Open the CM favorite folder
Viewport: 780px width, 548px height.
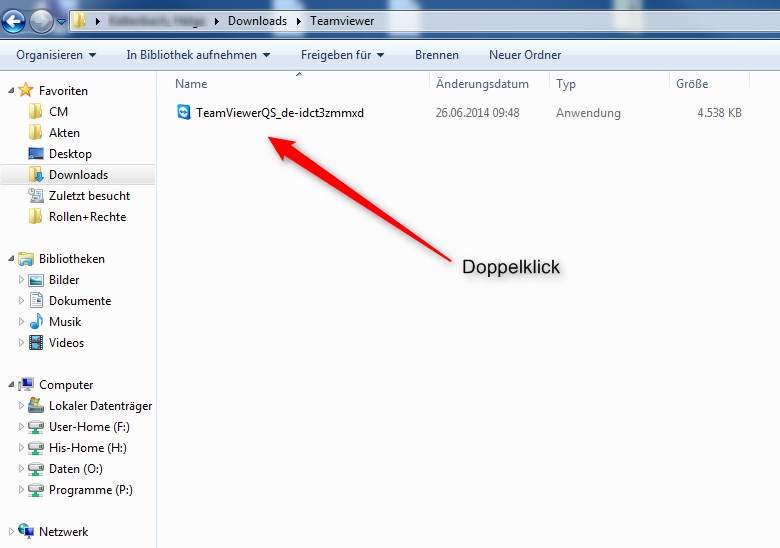(58, 112)
